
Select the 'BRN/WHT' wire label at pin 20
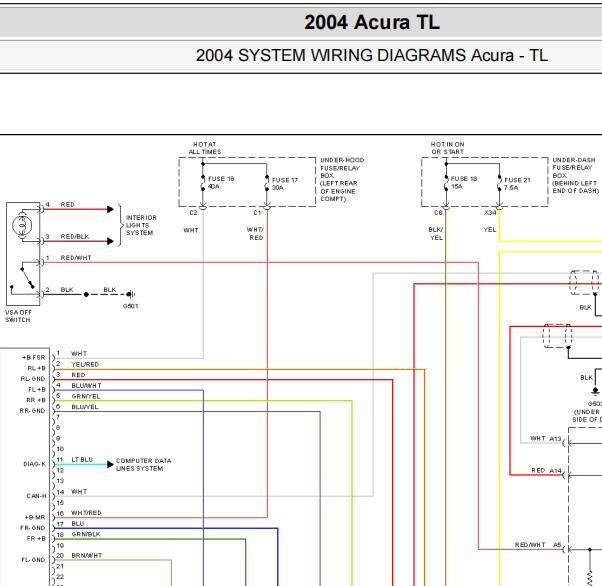(86, 555)
